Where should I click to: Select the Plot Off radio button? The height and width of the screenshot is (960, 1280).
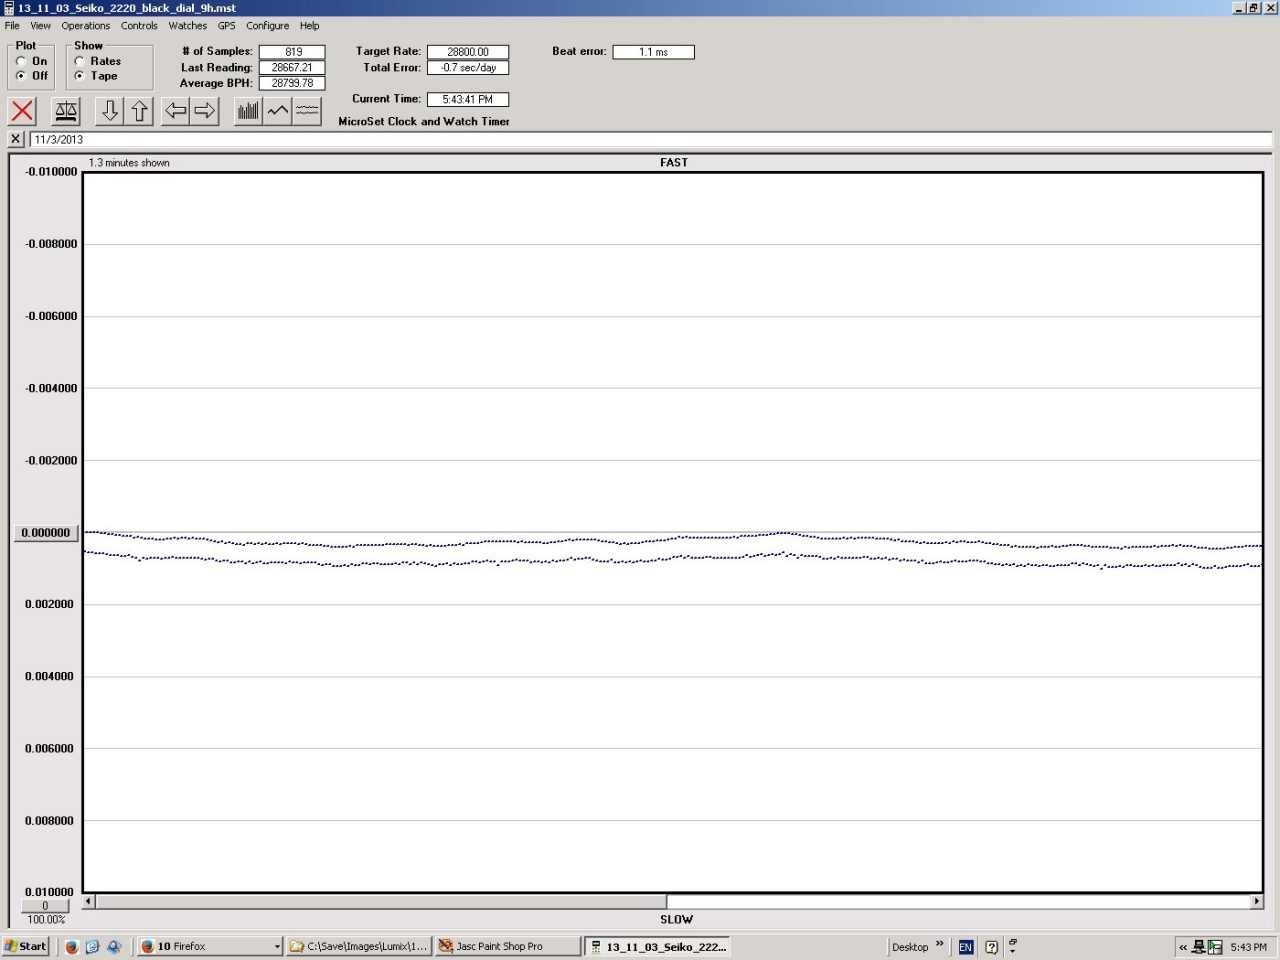click(21, 76)
